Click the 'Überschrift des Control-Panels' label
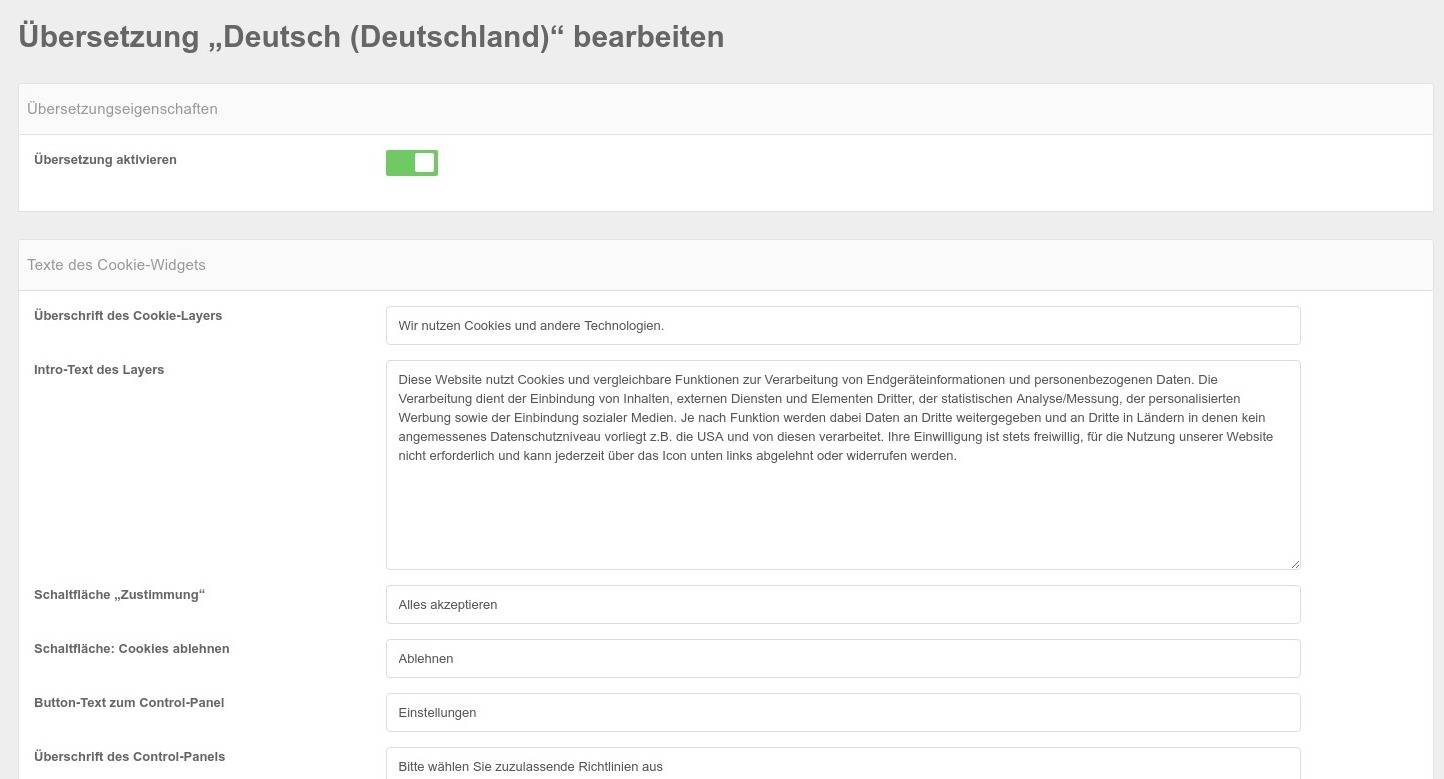 point(129,757)
